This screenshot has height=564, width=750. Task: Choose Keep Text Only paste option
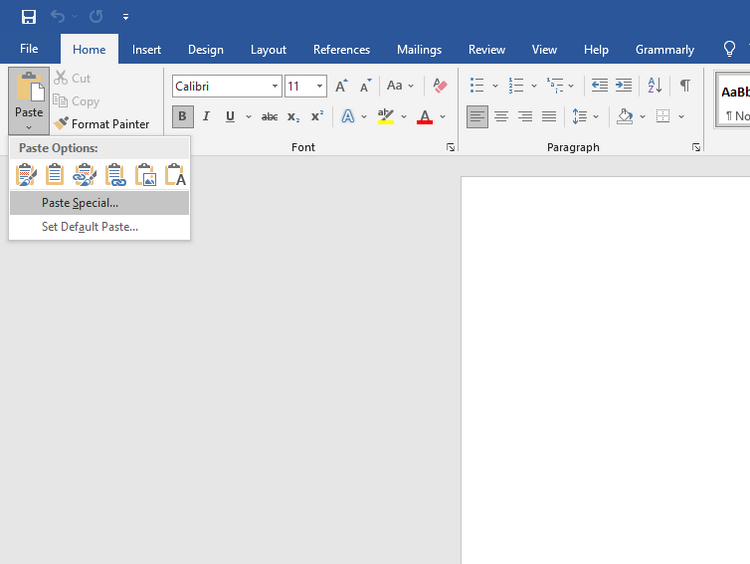point(175,175)
